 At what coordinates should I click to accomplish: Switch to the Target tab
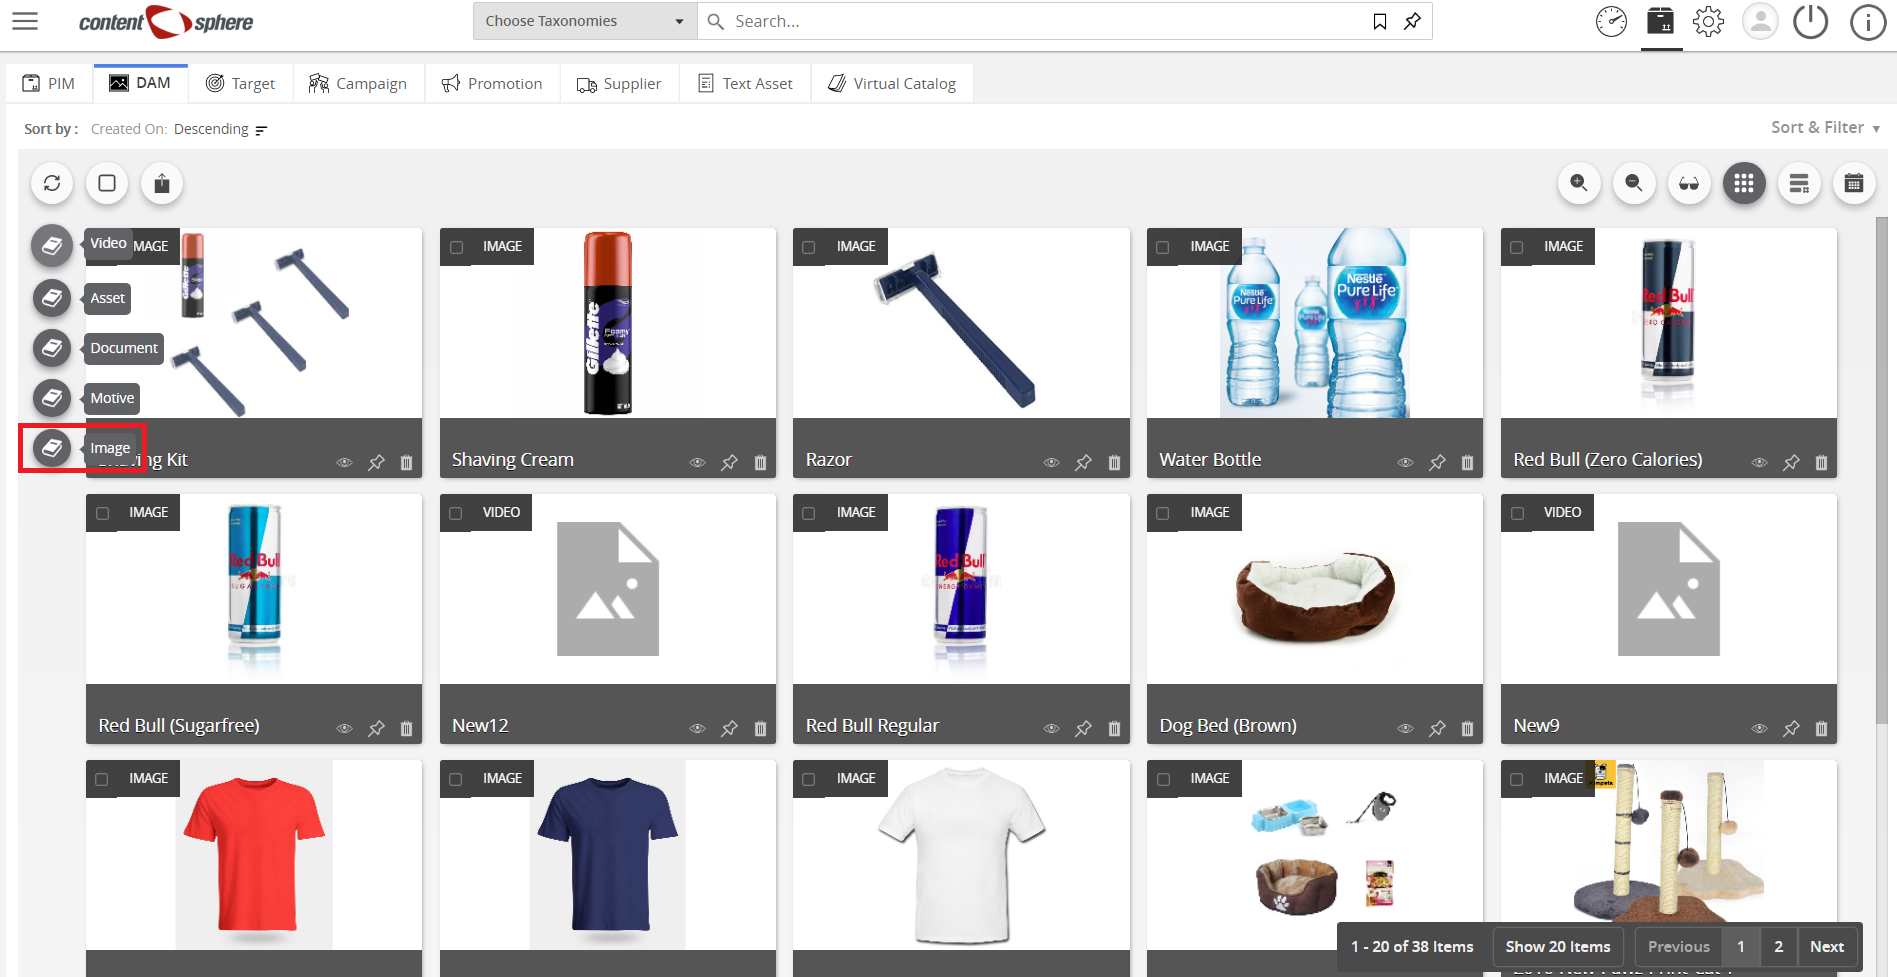(241, 83)
